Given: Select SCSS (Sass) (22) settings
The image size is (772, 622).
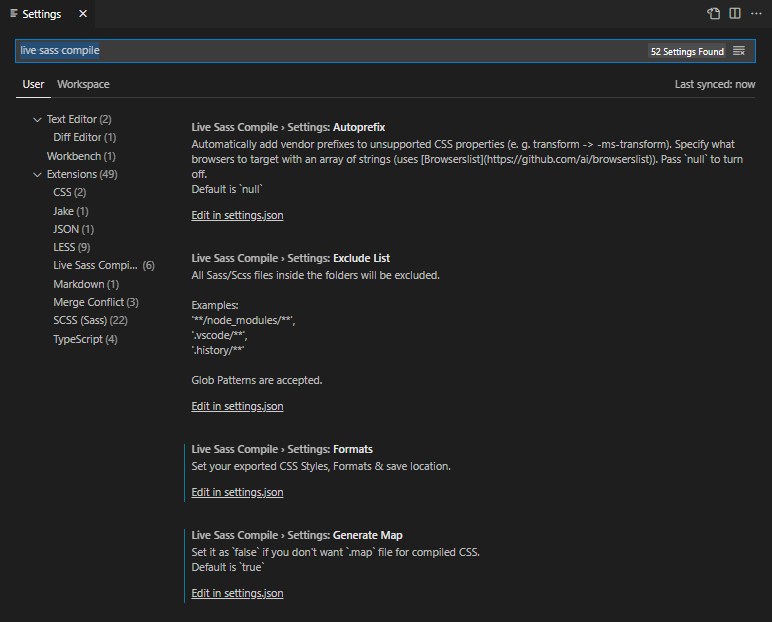Looking at the screenshot, I should tap(91, 321).
